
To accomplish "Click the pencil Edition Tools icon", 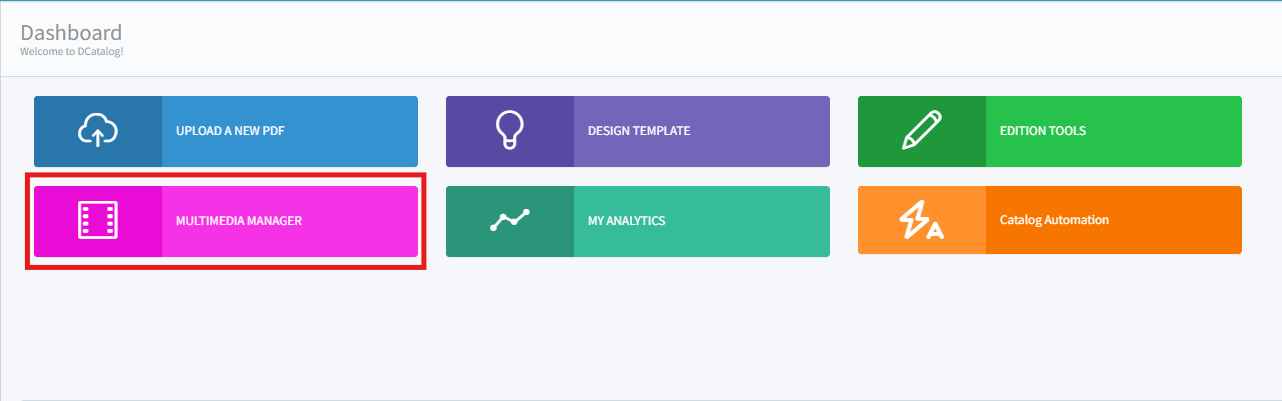I will tap(922, 131).
